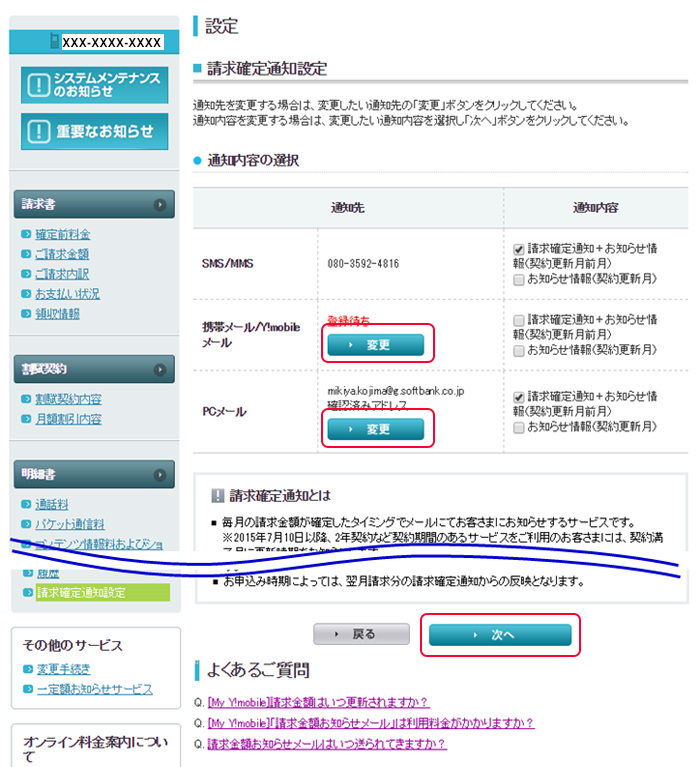Open システムメンテナンスのお知らせ banner
The width and height of the screenshot is (700, 767).
pyautogui.click(x=94, y=85)
